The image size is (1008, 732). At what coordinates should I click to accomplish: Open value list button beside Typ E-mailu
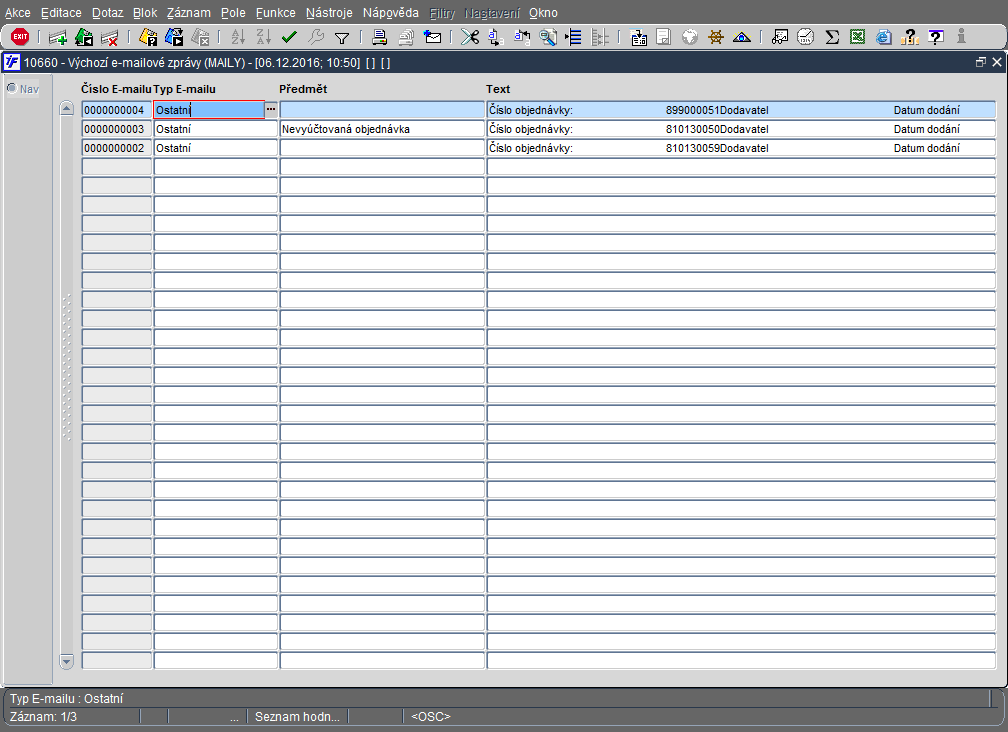tap(271, 109)
